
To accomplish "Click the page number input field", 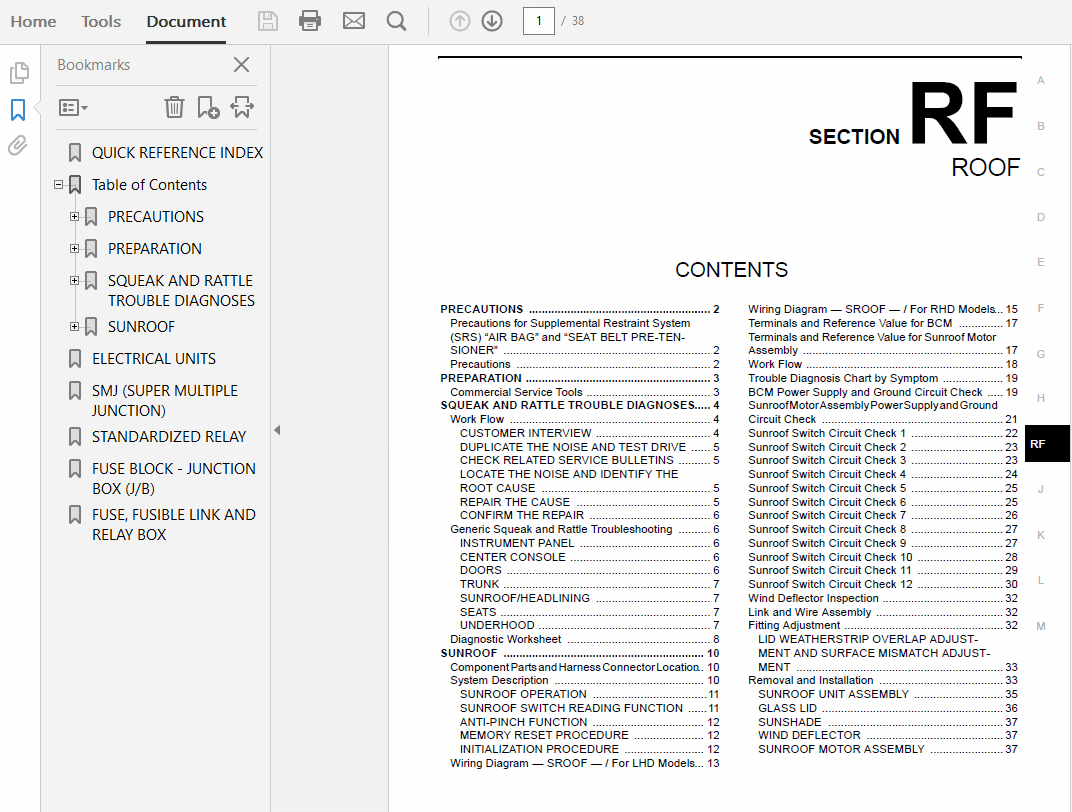I will coord(538,20).
